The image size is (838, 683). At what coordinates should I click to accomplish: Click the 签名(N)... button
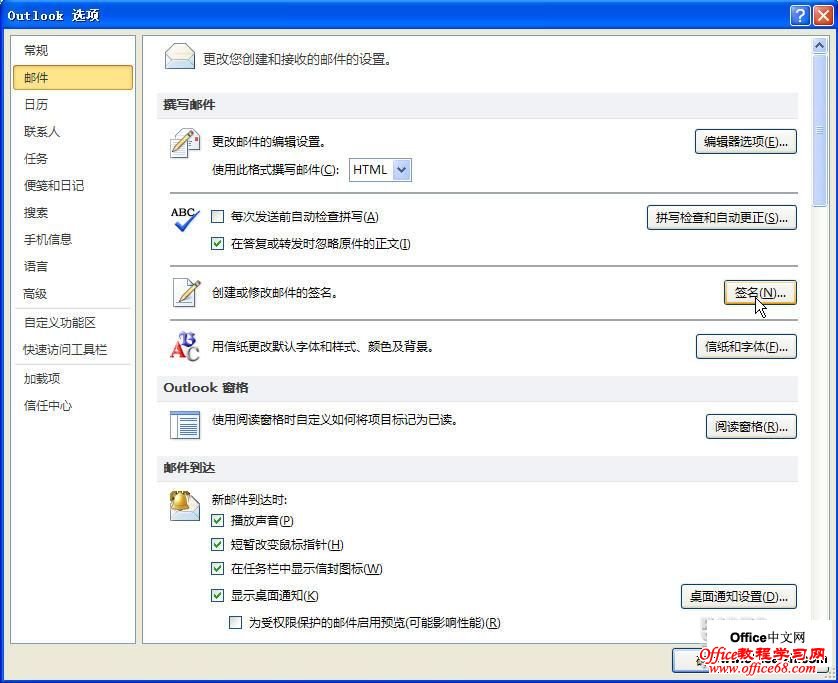pos(760,293)
